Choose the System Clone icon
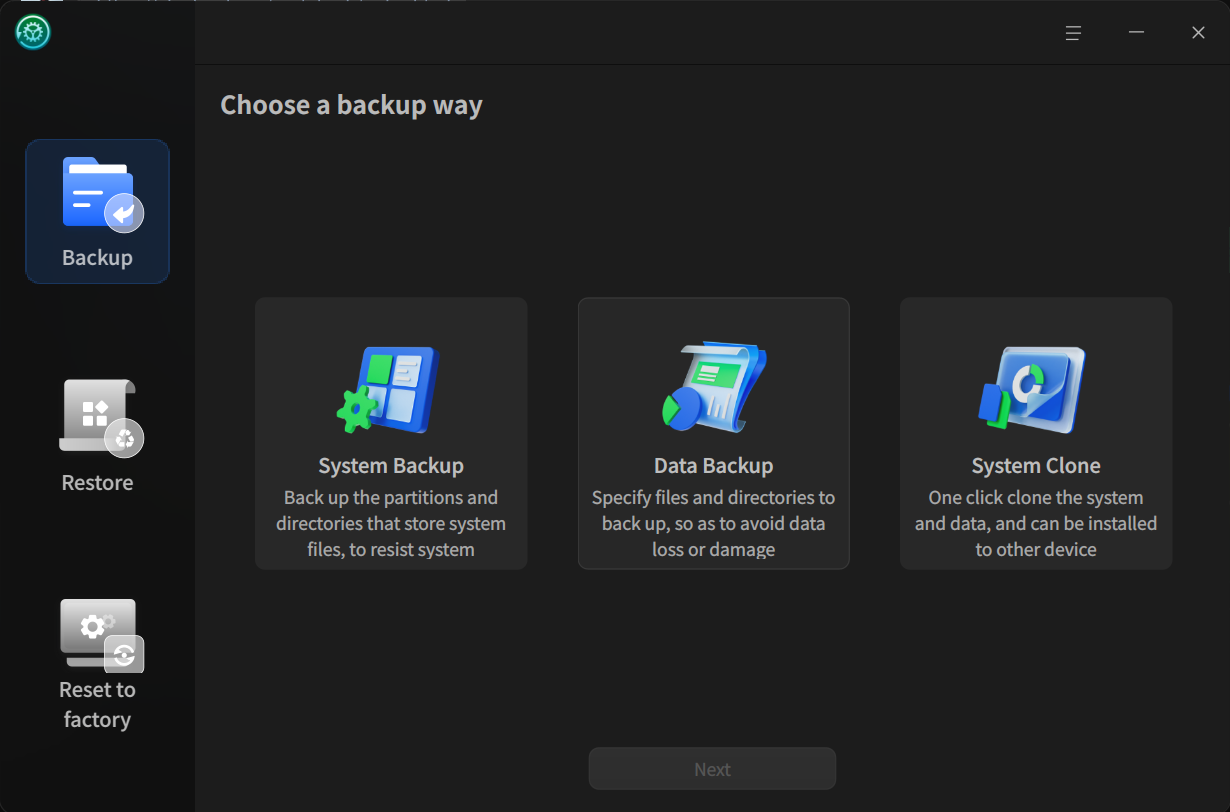1230x812 pixels. coord(1032,389)
